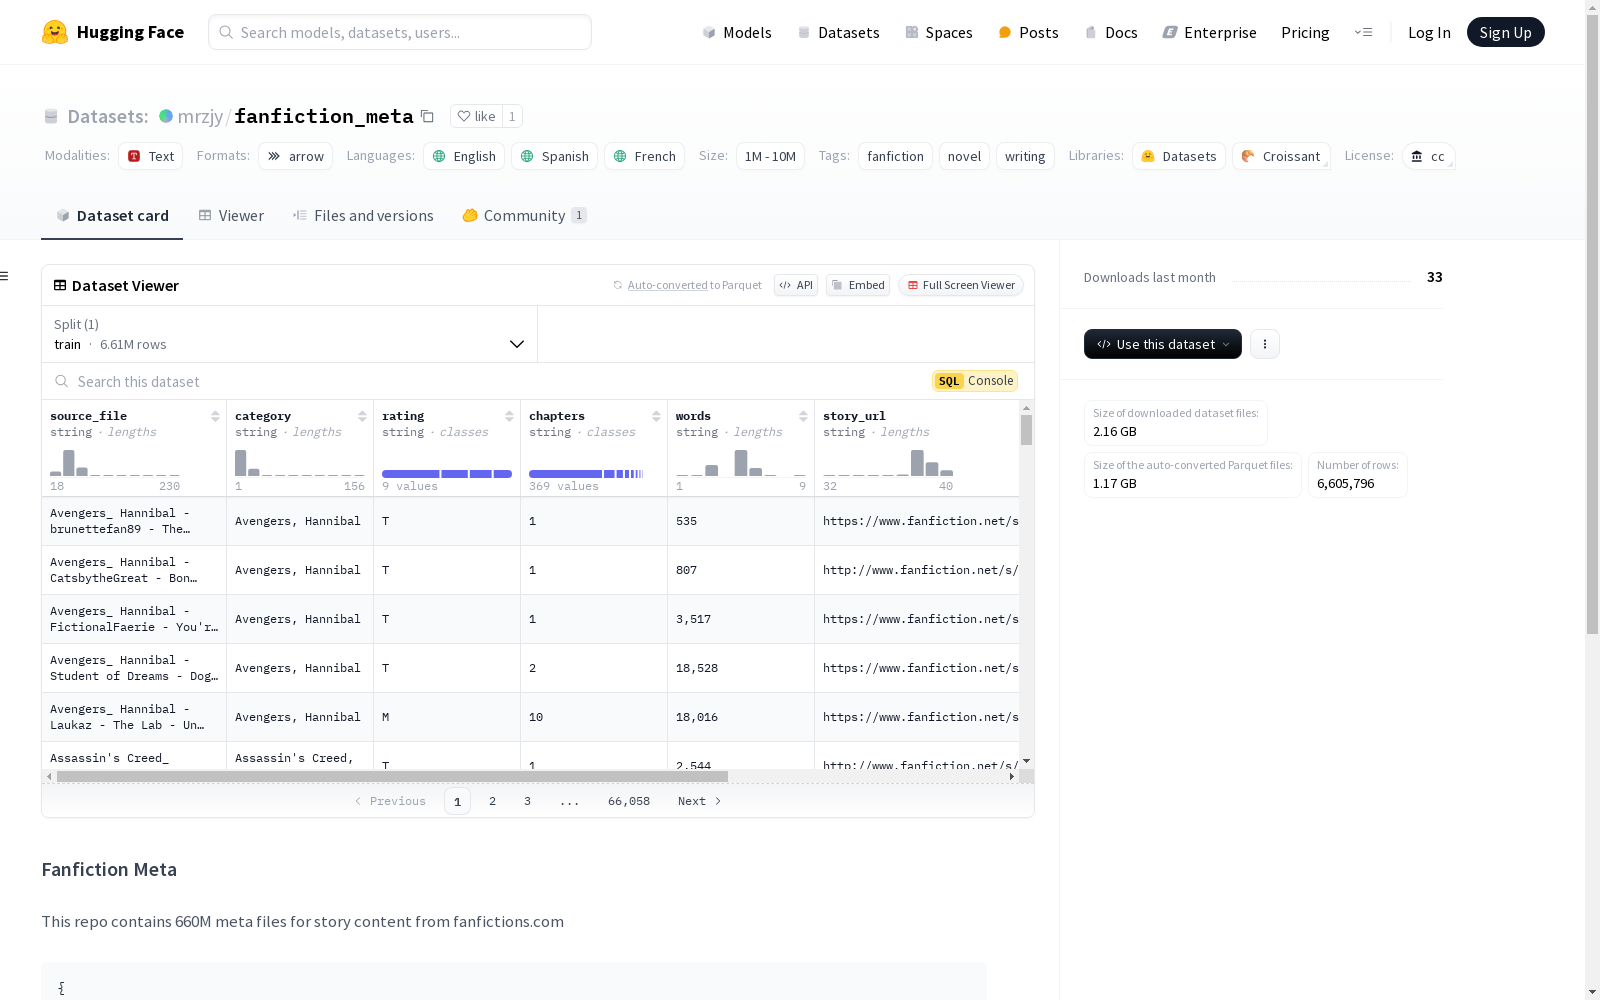The width and height of the screenshot is (1600, 1000).
Task: Click the cc license tag
Action: 1428,156
